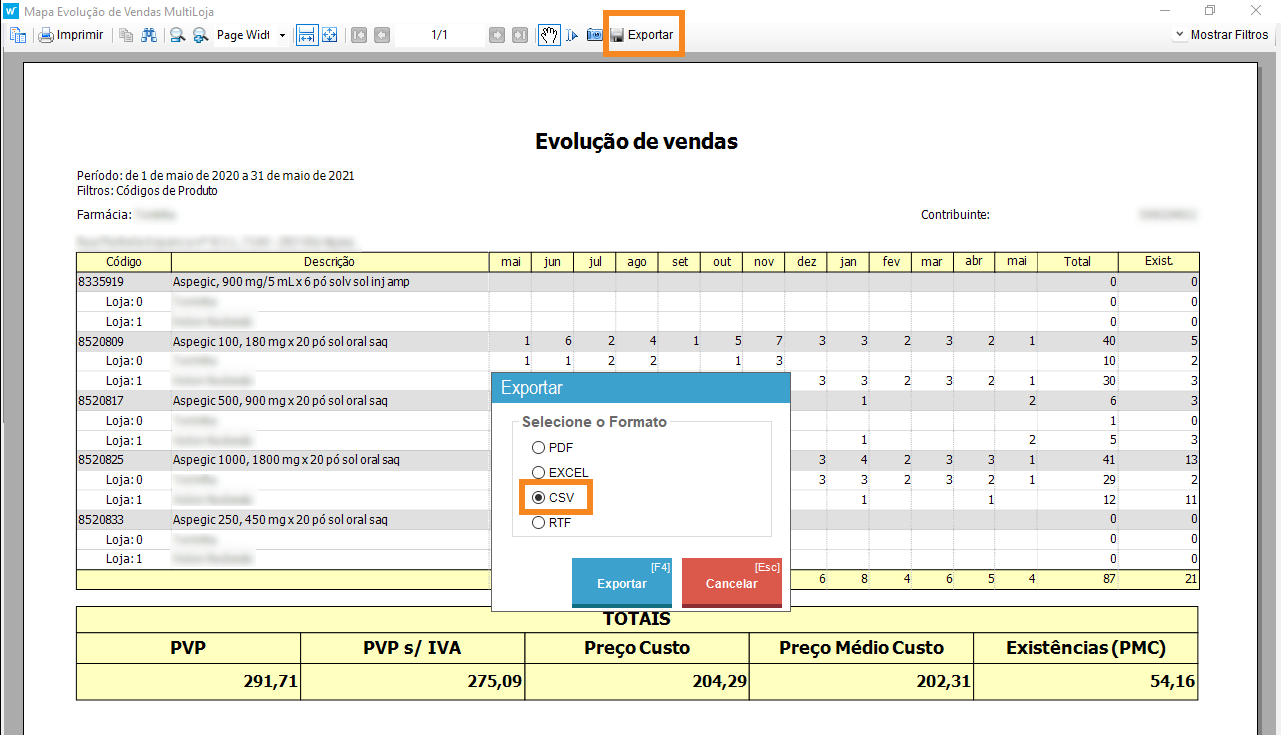
Task: Click the binoculars search icon
Action: click(x=149, y=35)
